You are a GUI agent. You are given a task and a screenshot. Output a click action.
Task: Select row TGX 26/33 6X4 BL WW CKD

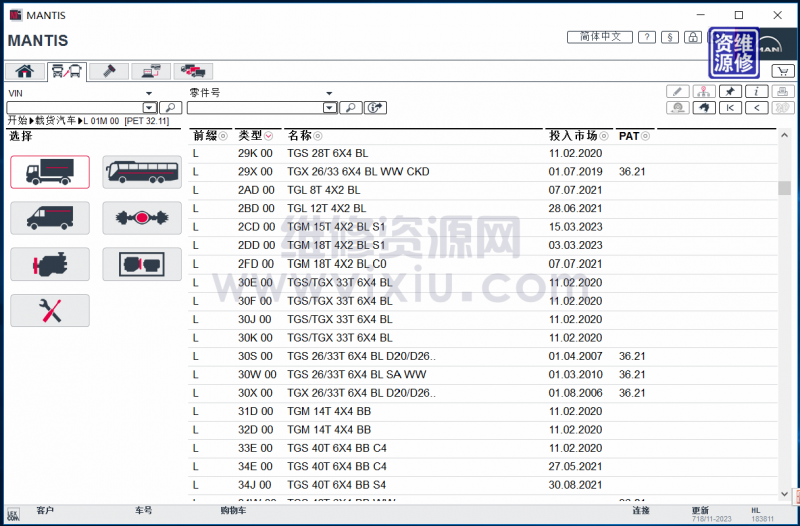pos(483,172)
